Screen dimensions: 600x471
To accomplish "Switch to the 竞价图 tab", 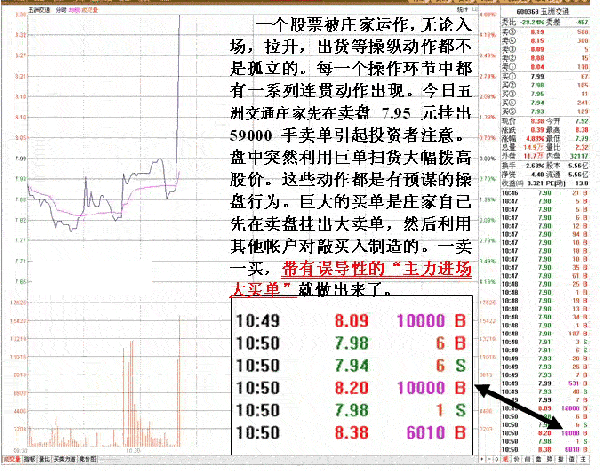I will [x=88, y=459].
